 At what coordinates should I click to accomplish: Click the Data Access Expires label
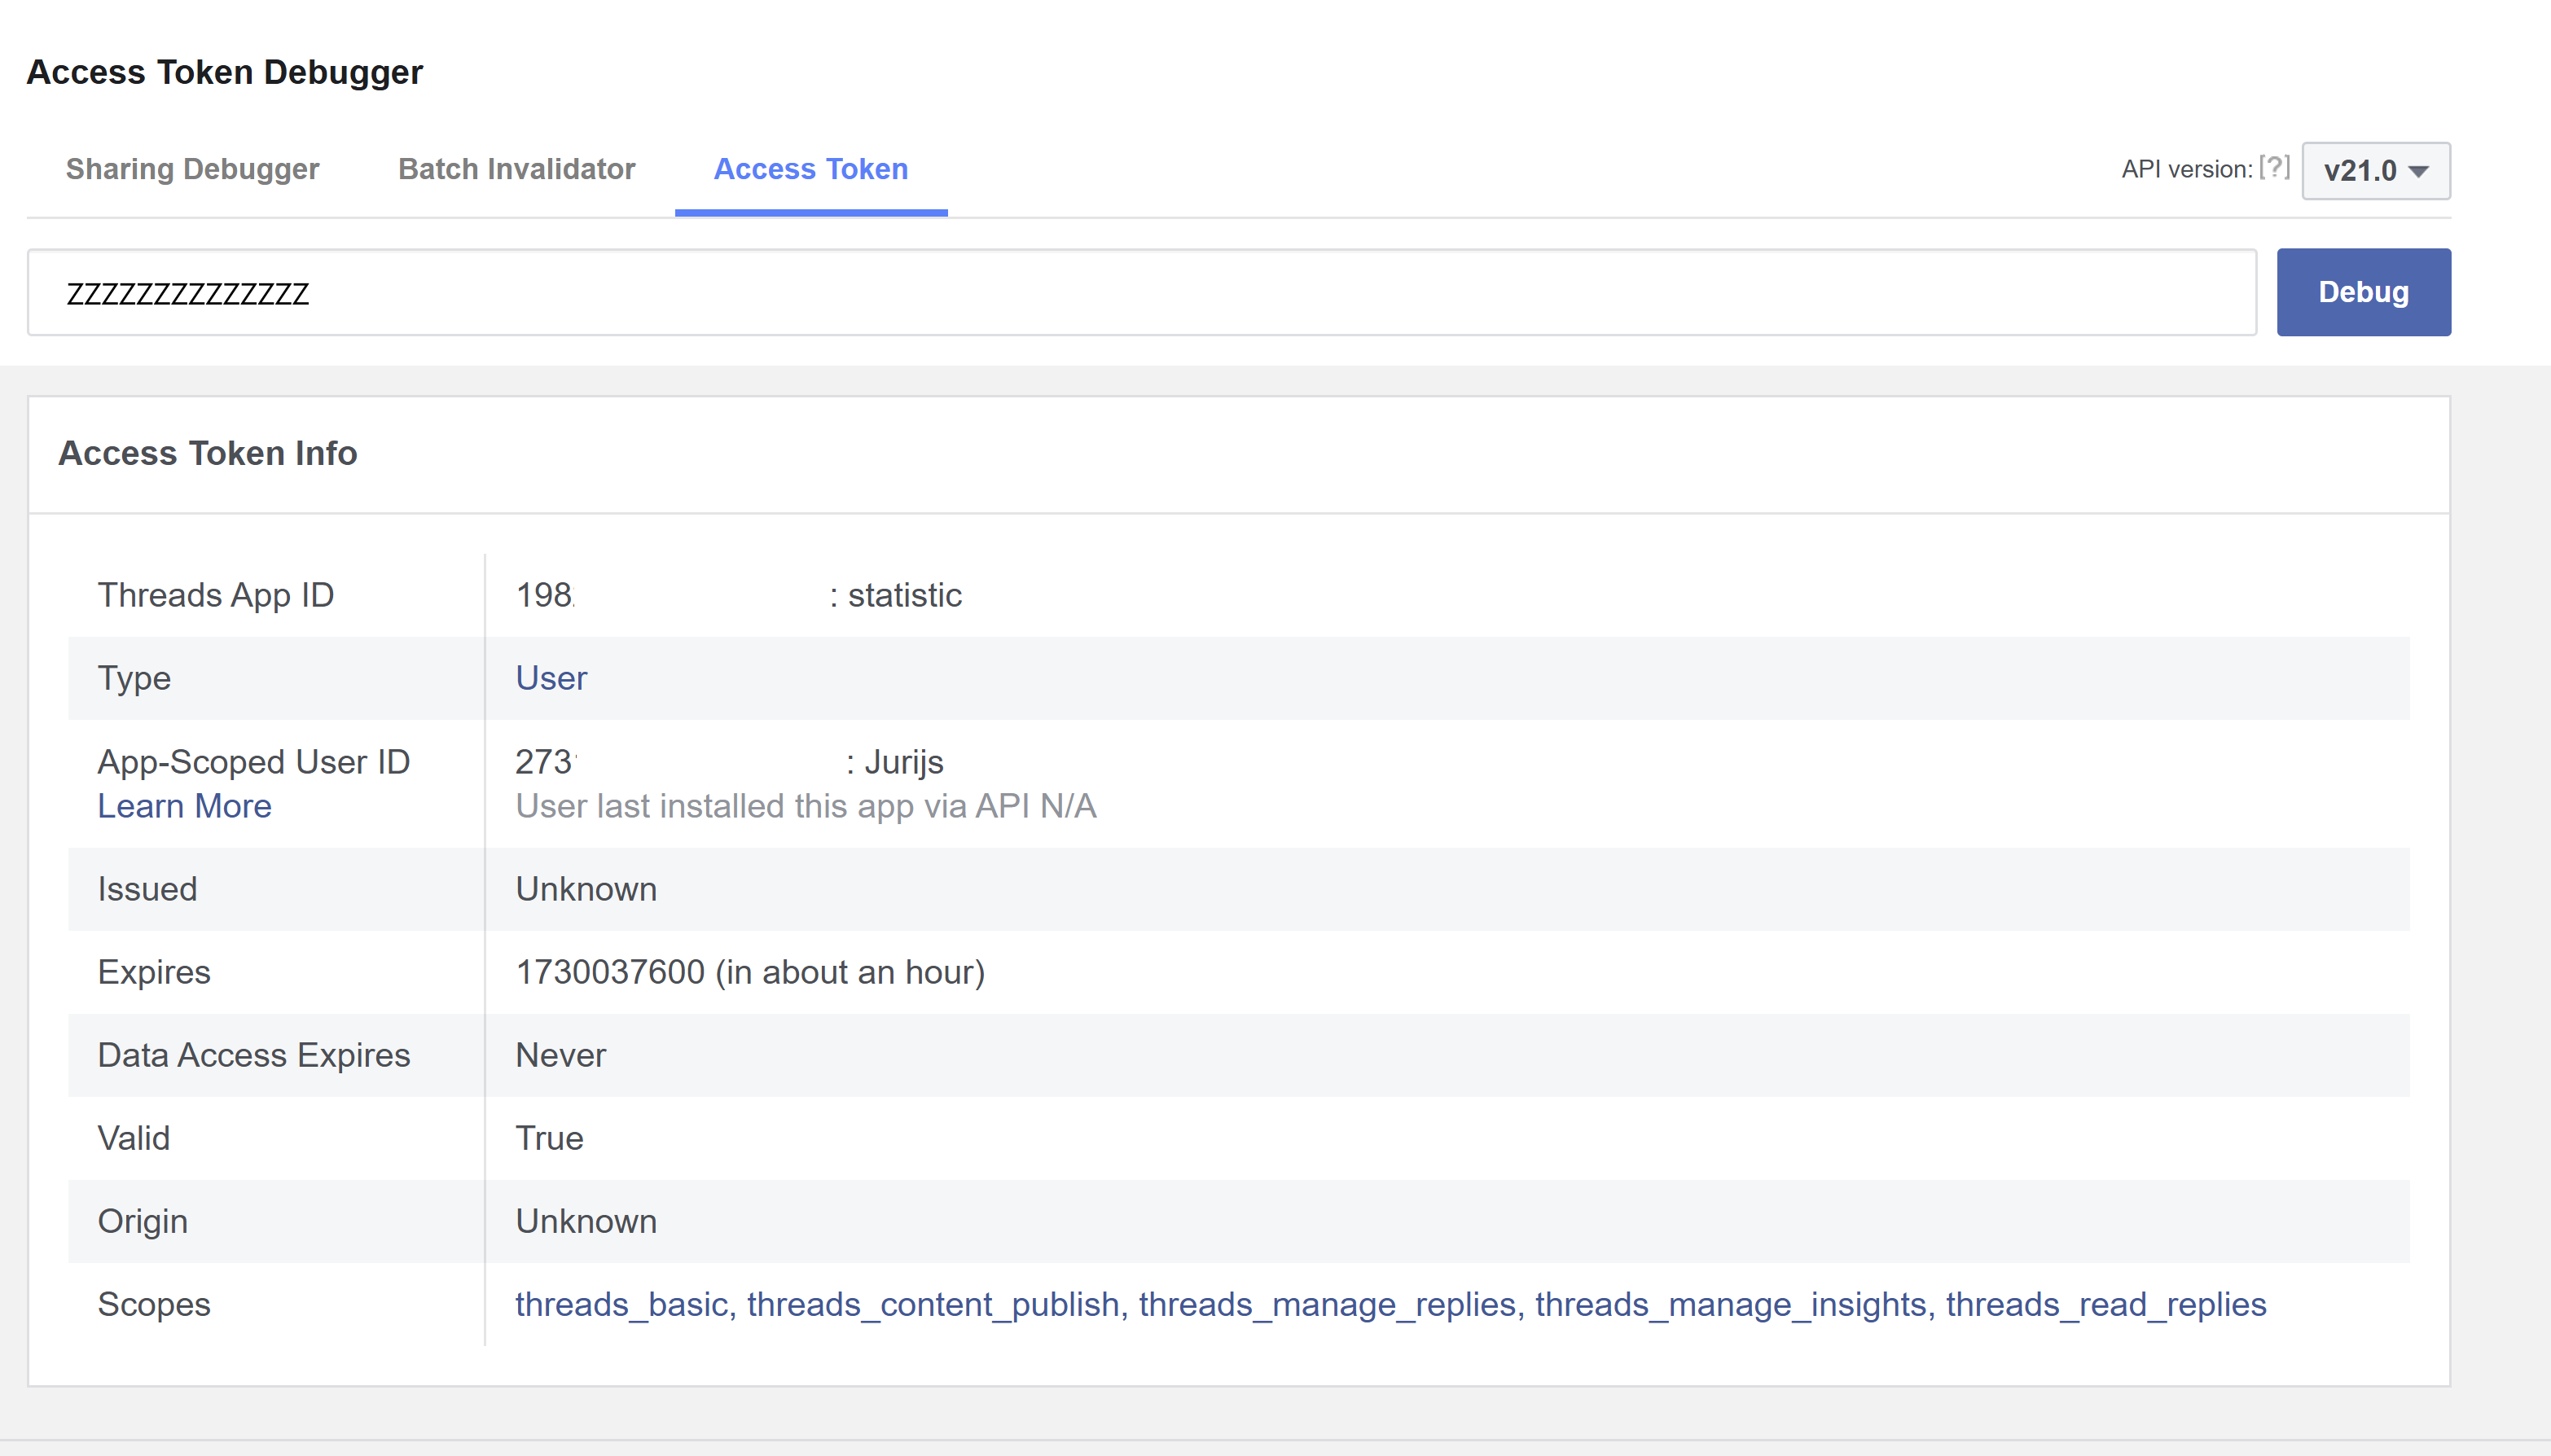coord(254,1055)
